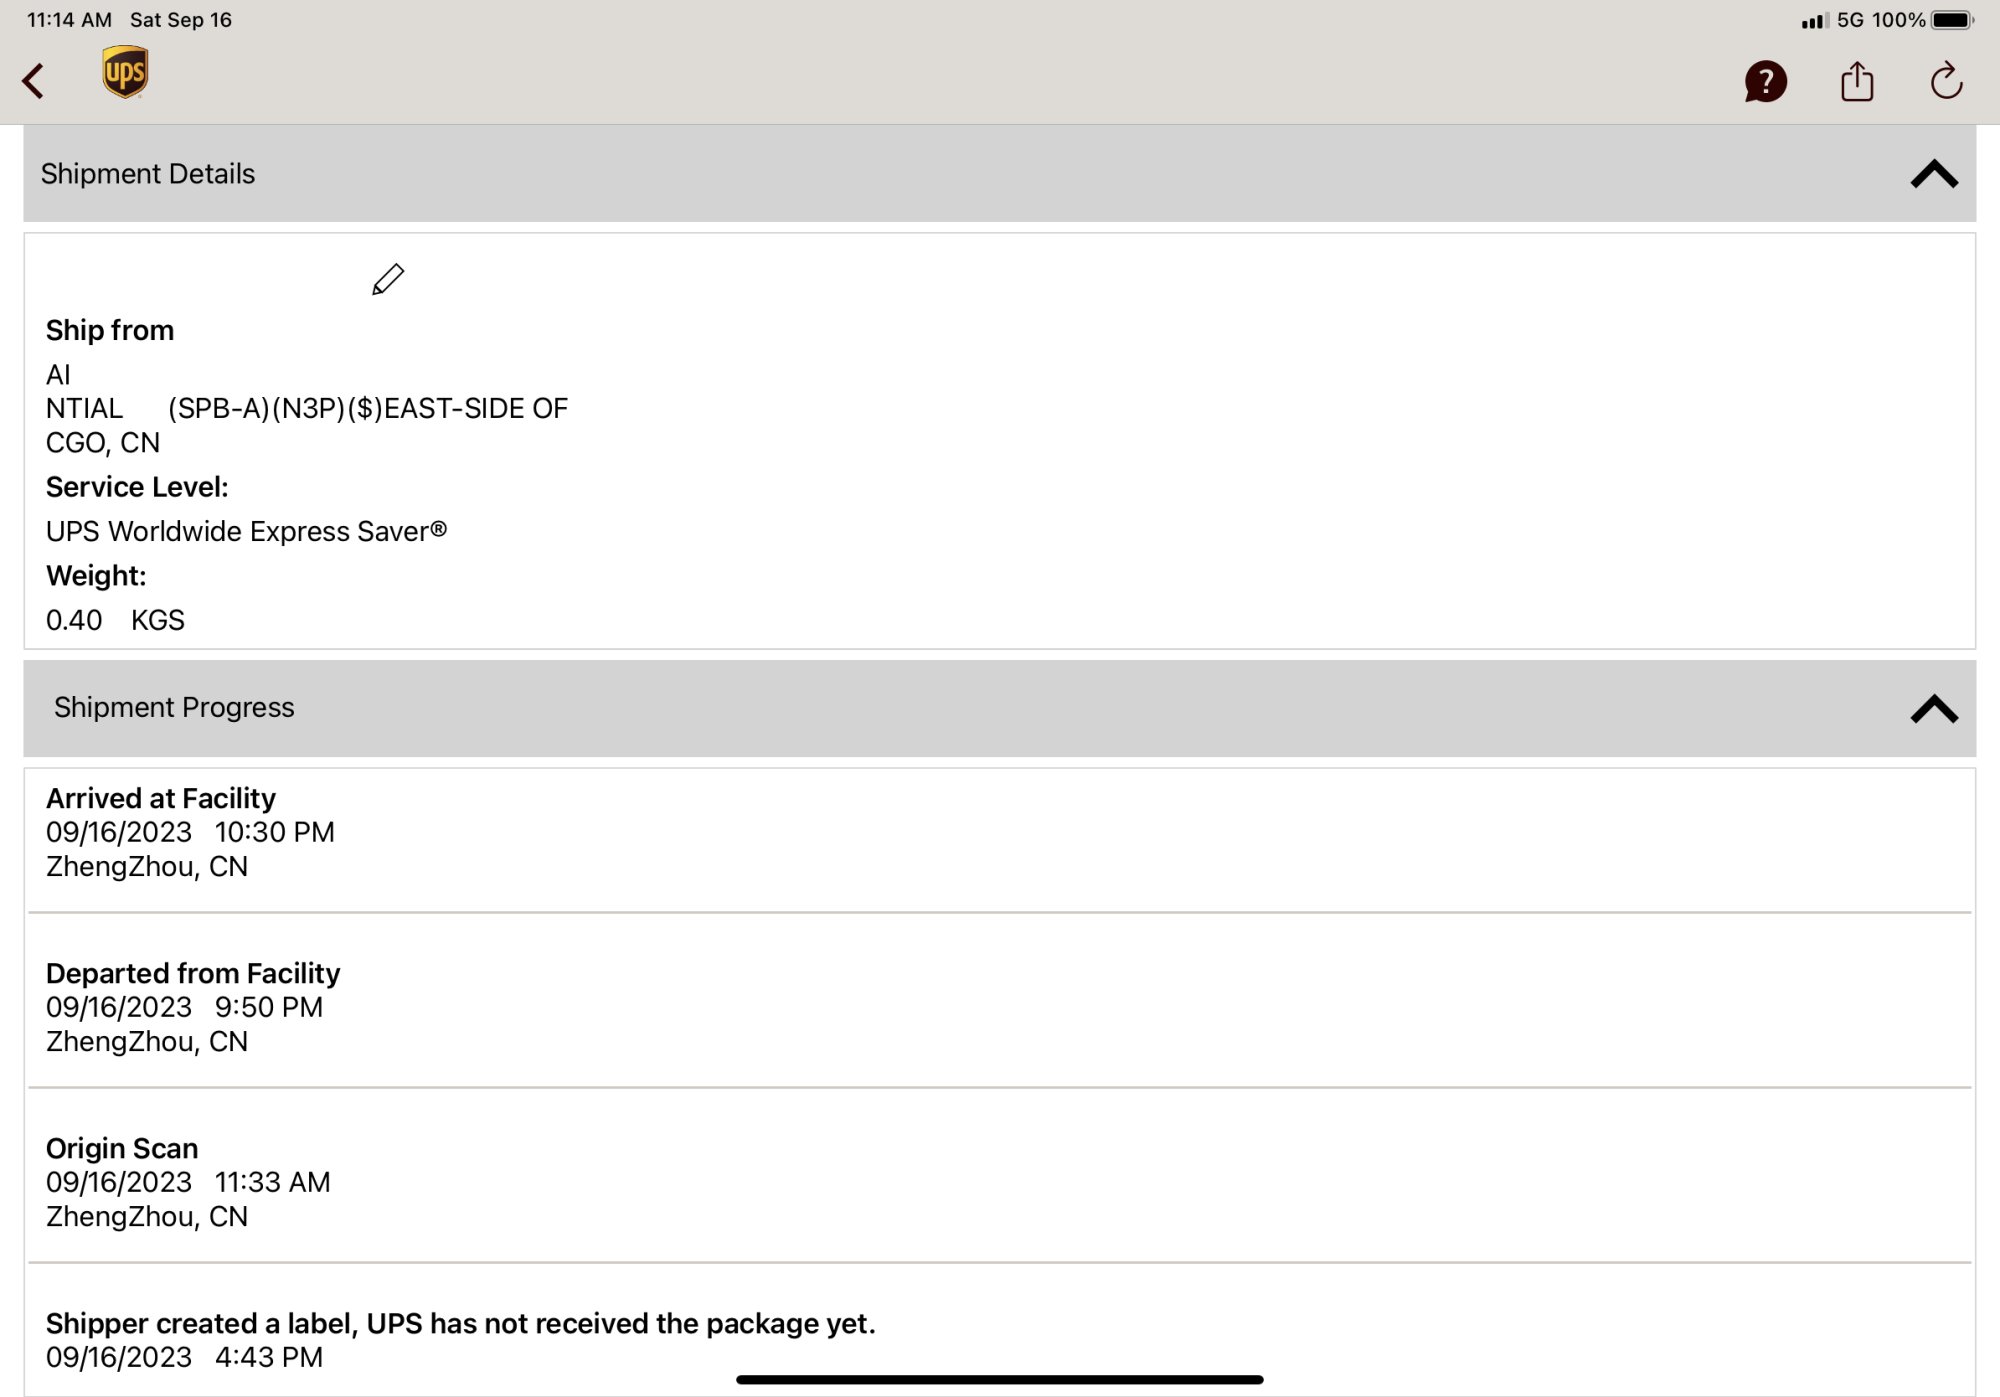
Task: Tap the UPS shield logo
Action: (125, 72)
